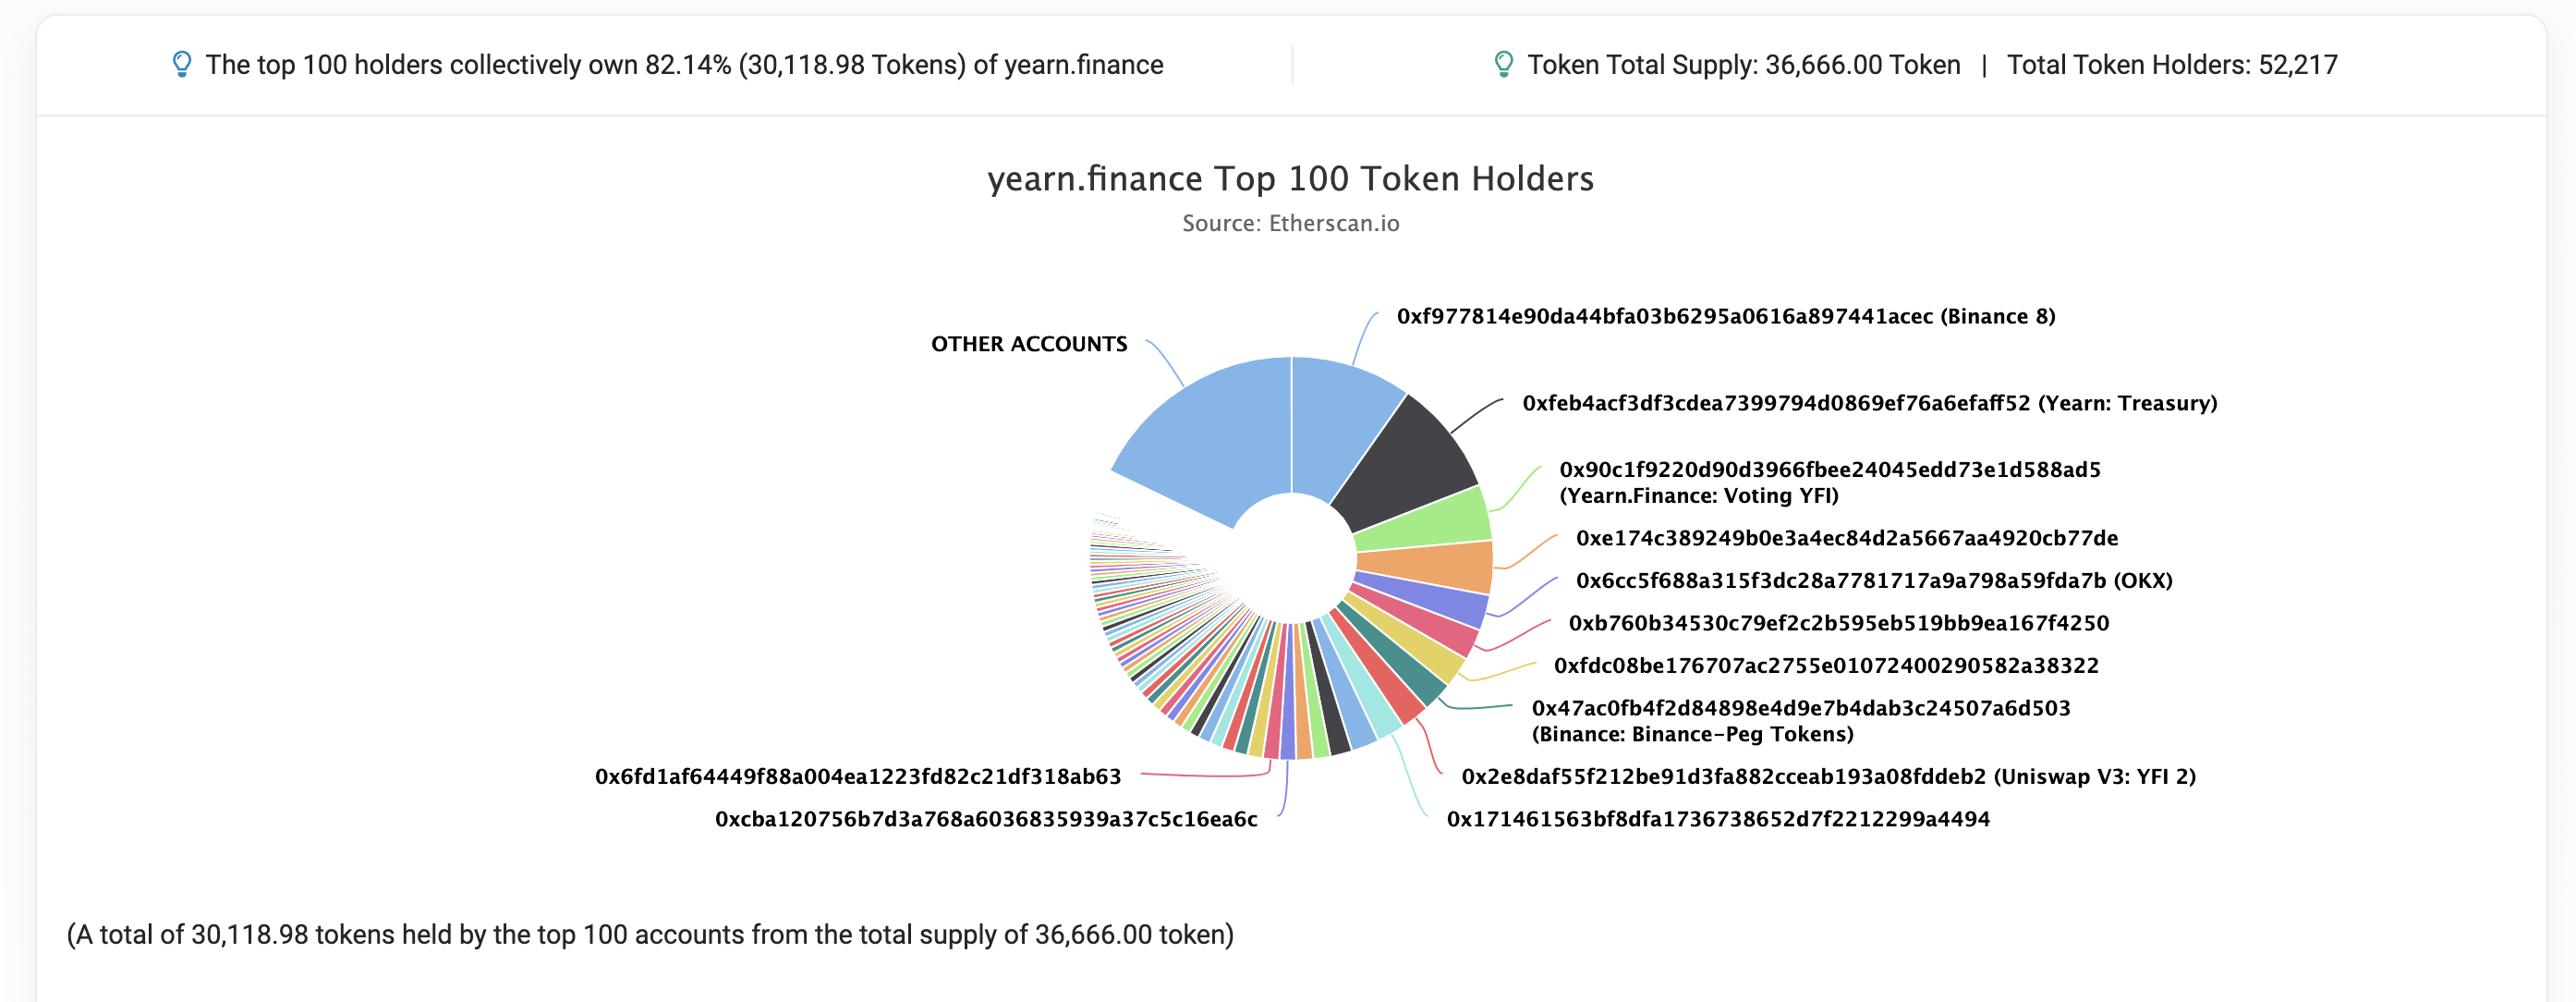Click the 0x6fd1af64449f address label

tap(857, 777)
